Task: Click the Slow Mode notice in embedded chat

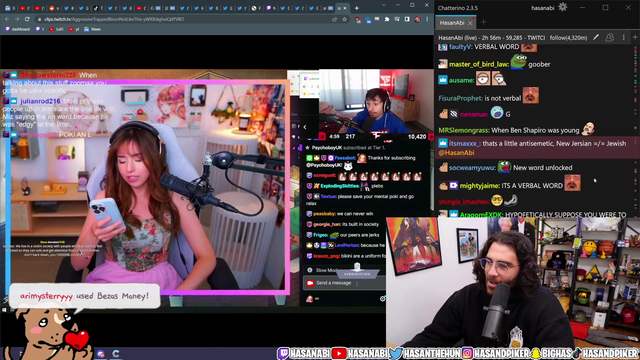Action: (322, 270)
